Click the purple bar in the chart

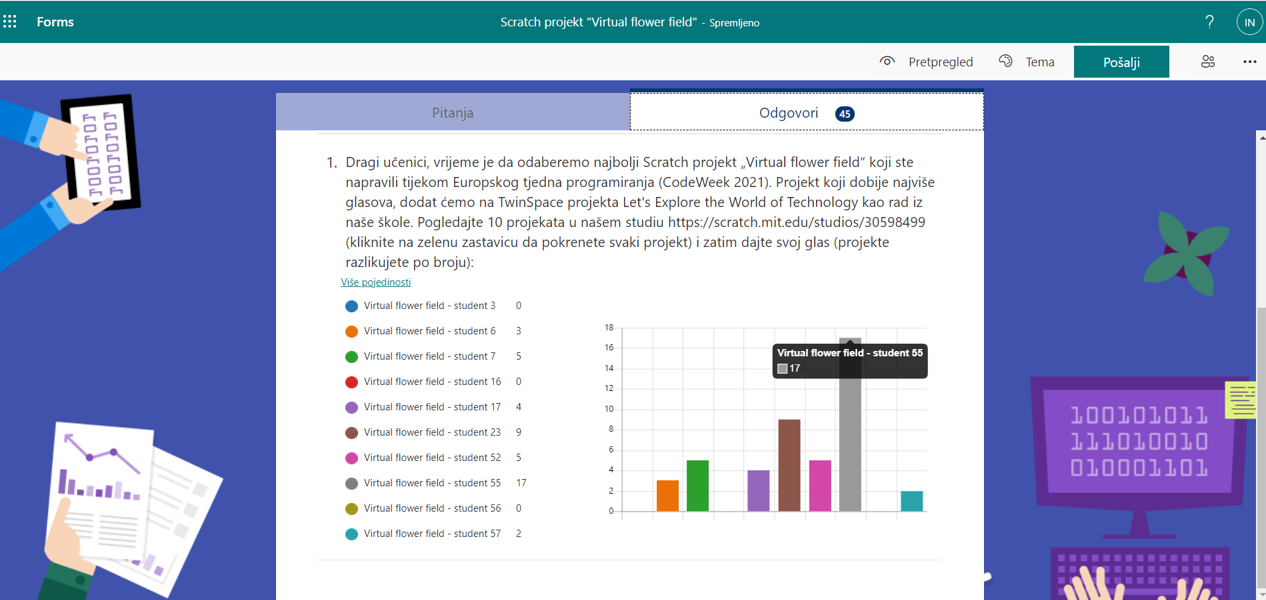pyautogui.click(x=759, y=491)
